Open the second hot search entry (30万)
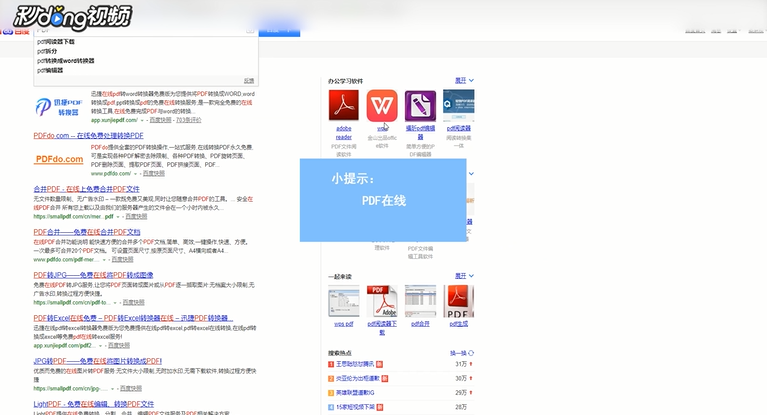 358,378
